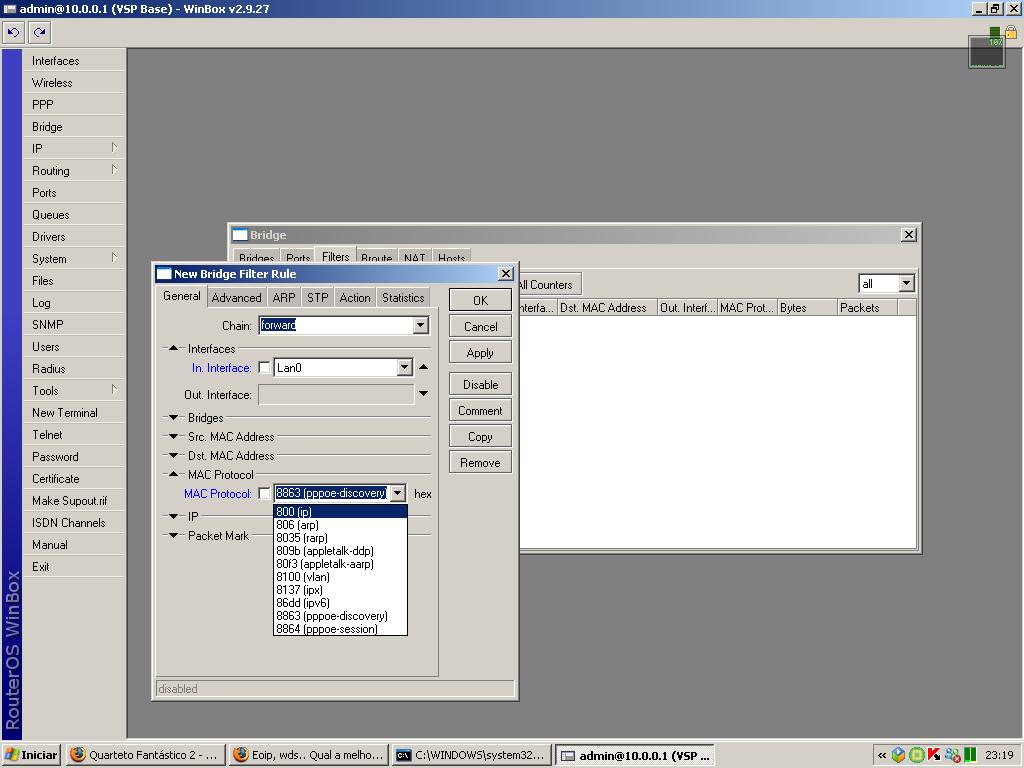Select 80f3 (appletalk-aarp) protocol option

point(340,564)
